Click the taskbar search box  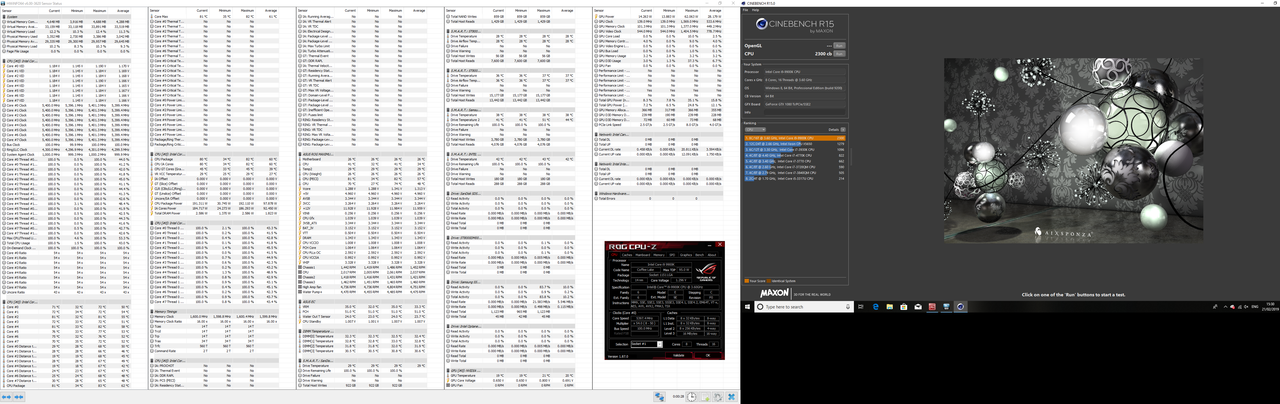[804, 307]
